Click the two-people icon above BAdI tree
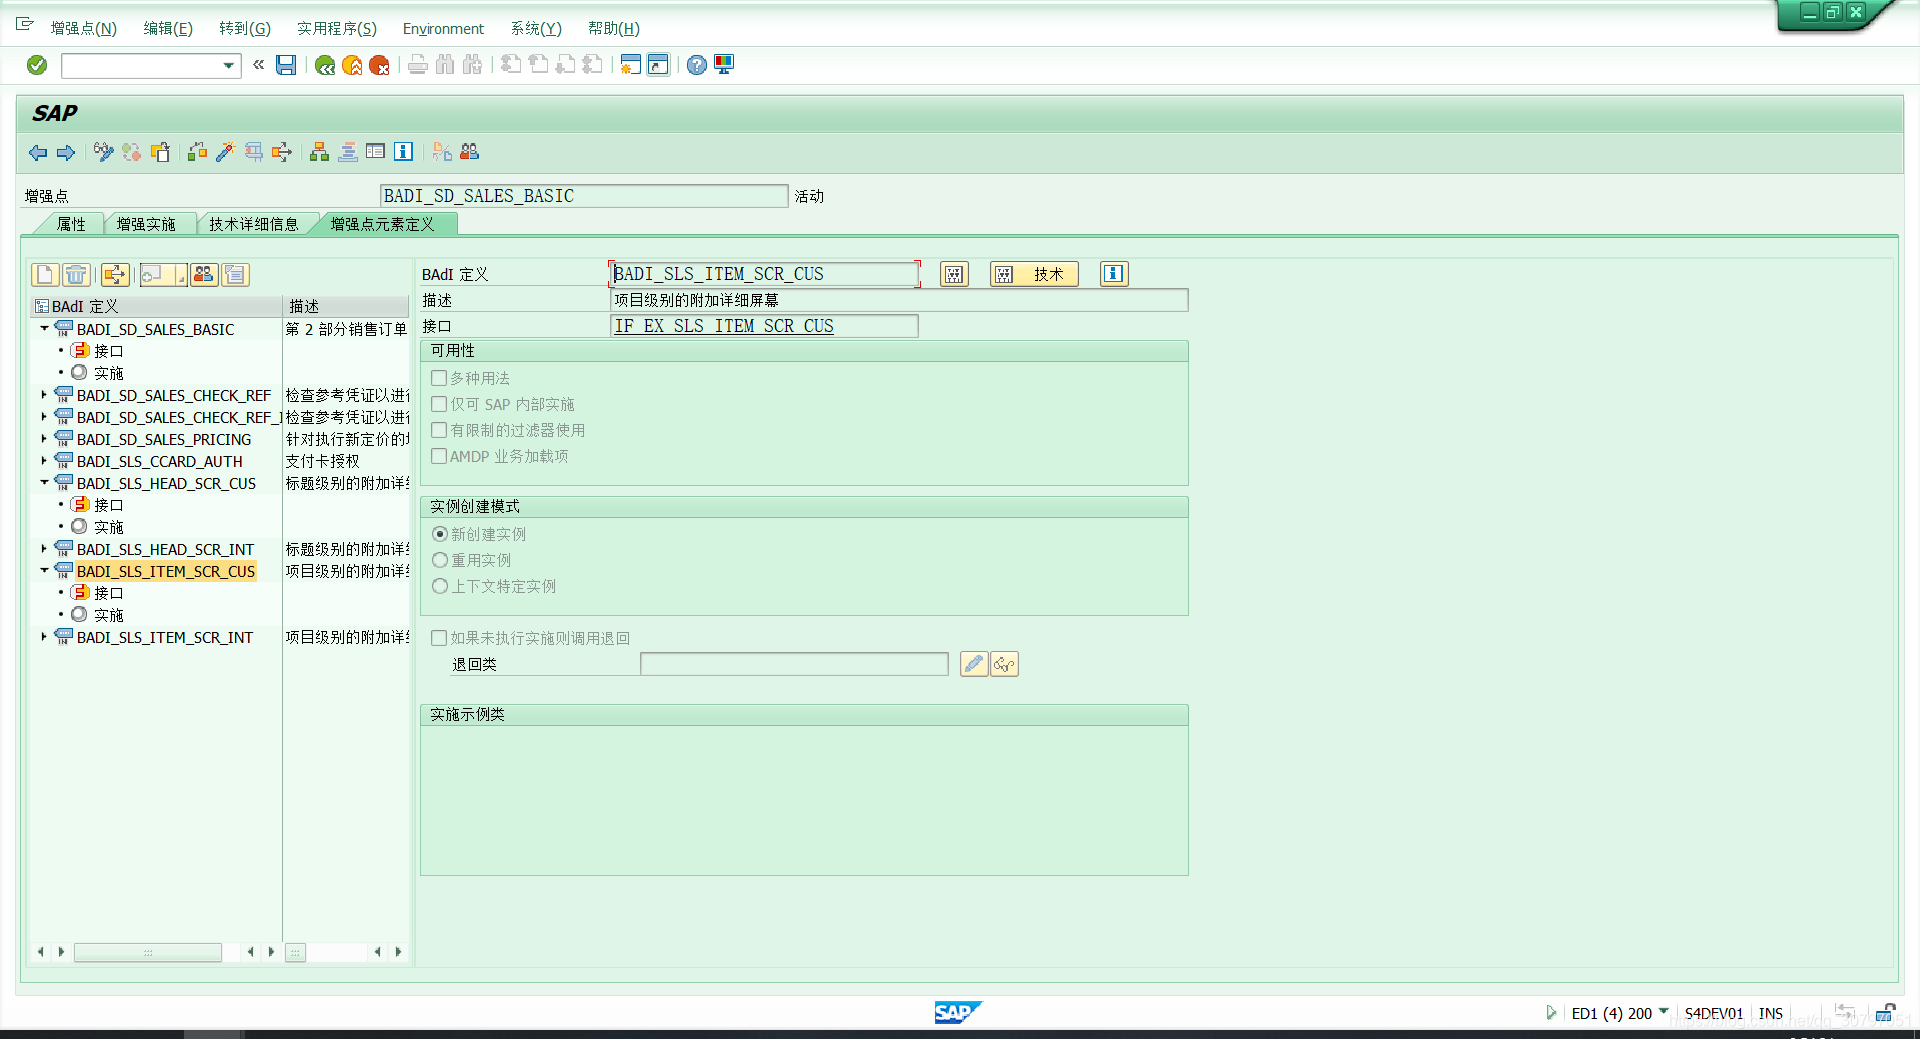 (204, 274)
